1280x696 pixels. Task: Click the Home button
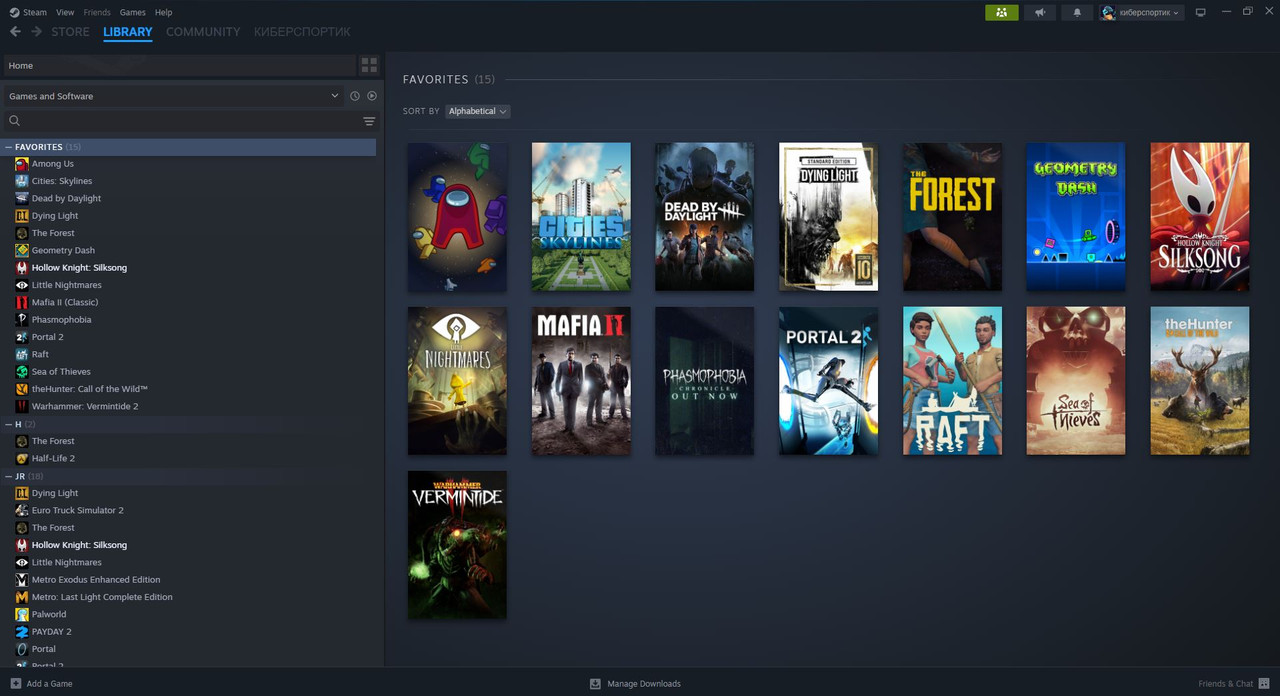pos(179,65)
